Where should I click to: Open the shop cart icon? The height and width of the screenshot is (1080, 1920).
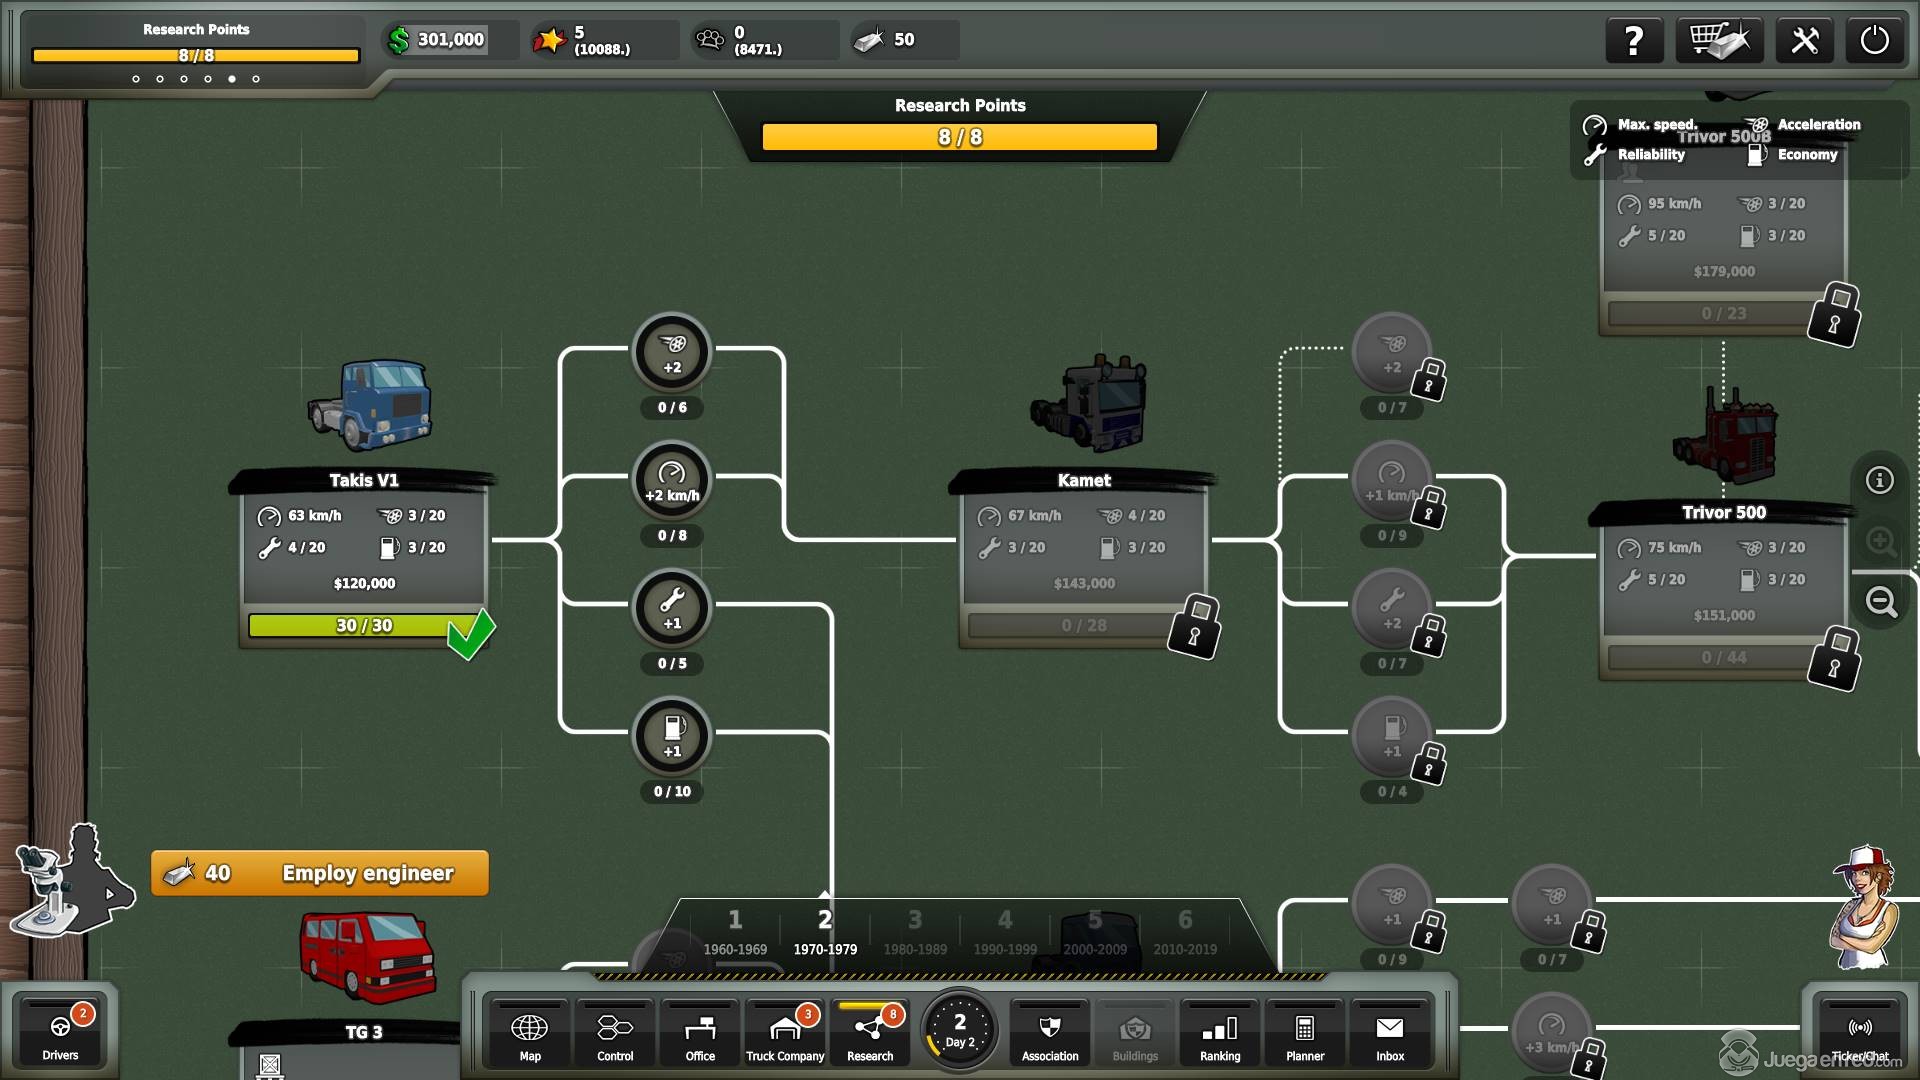pos(1719,41)
